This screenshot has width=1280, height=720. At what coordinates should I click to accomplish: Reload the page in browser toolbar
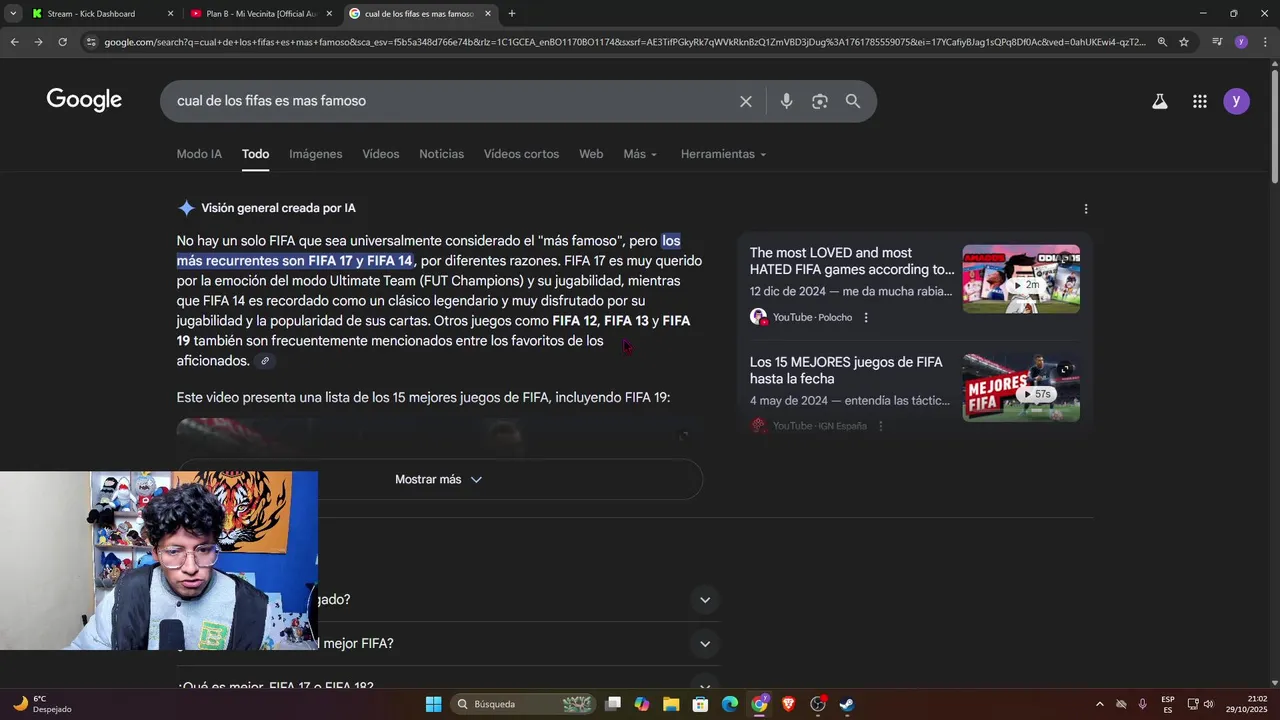(x=62, y=42)
